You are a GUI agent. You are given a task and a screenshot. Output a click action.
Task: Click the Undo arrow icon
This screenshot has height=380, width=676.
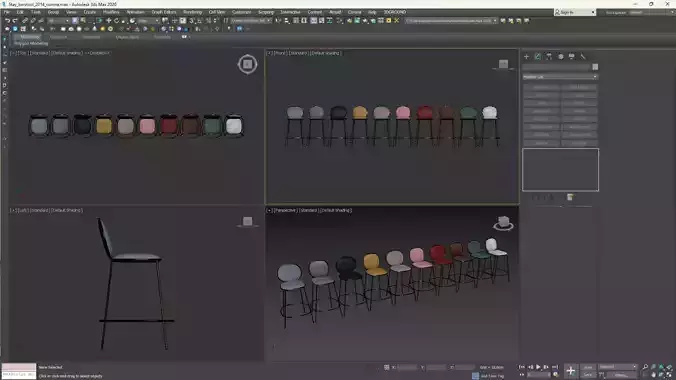(7, 20)
